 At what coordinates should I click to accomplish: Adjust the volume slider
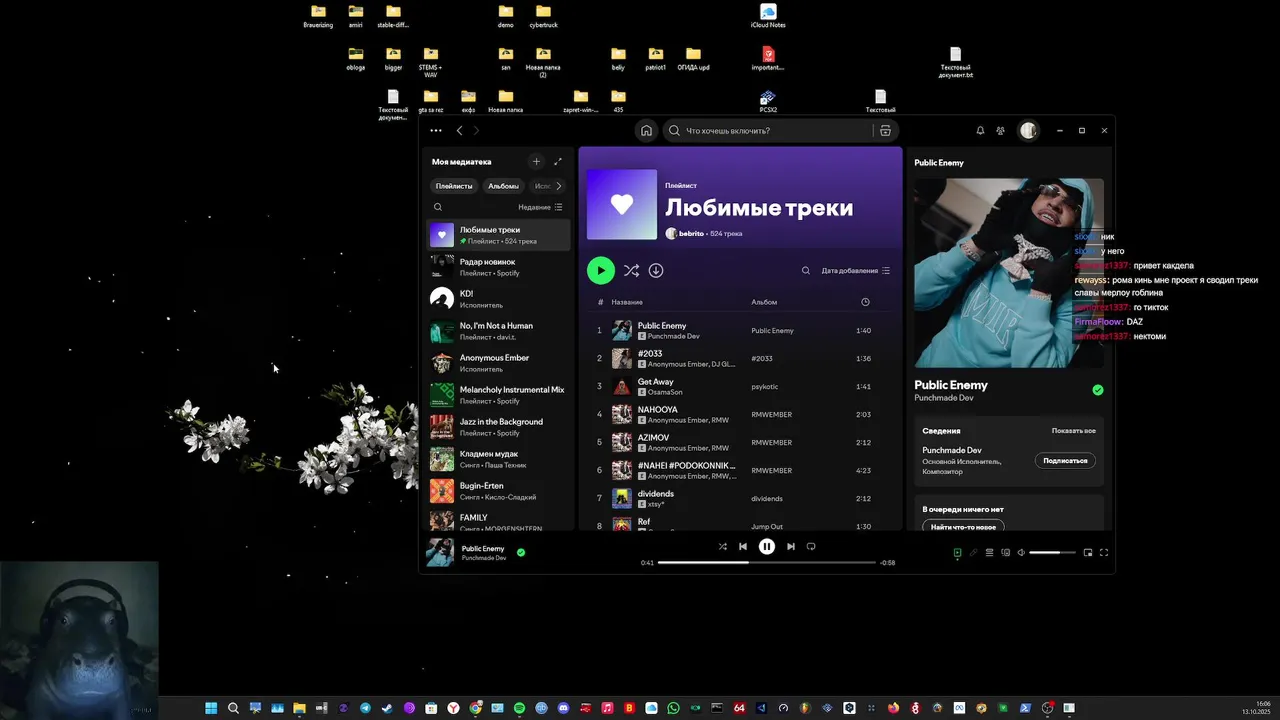(x=1052, y=553)
